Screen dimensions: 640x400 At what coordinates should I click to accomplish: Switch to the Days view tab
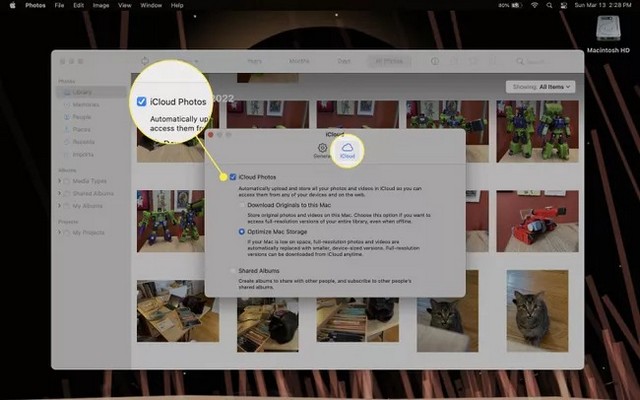(x=343, y=61)
